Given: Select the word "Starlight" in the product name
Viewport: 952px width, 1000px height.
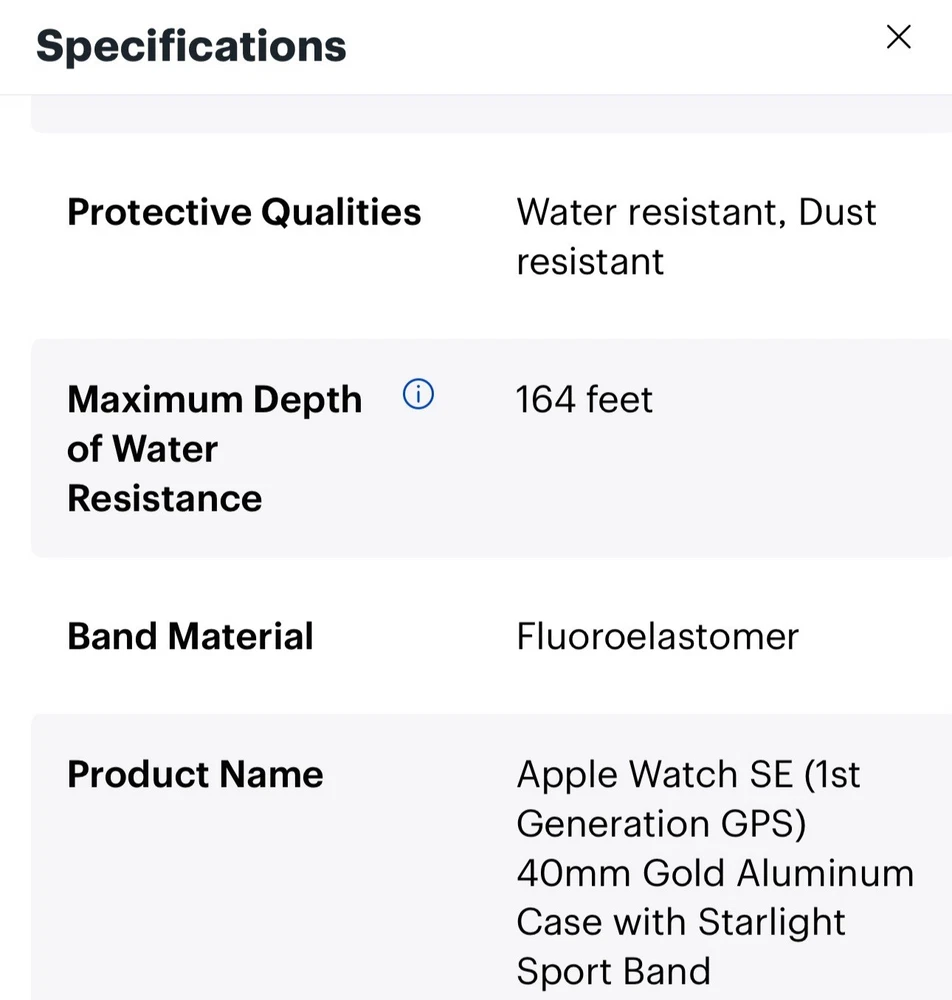Looking at the screenshot, I should tap(771, 921).
